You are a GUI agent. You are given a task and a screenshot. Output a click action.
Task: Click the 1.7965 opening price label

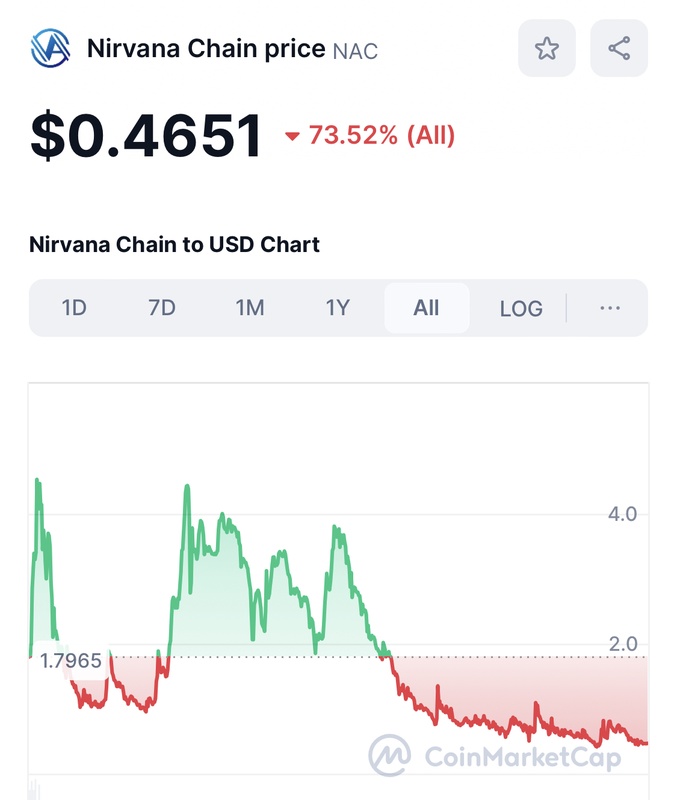click(71, 661)
